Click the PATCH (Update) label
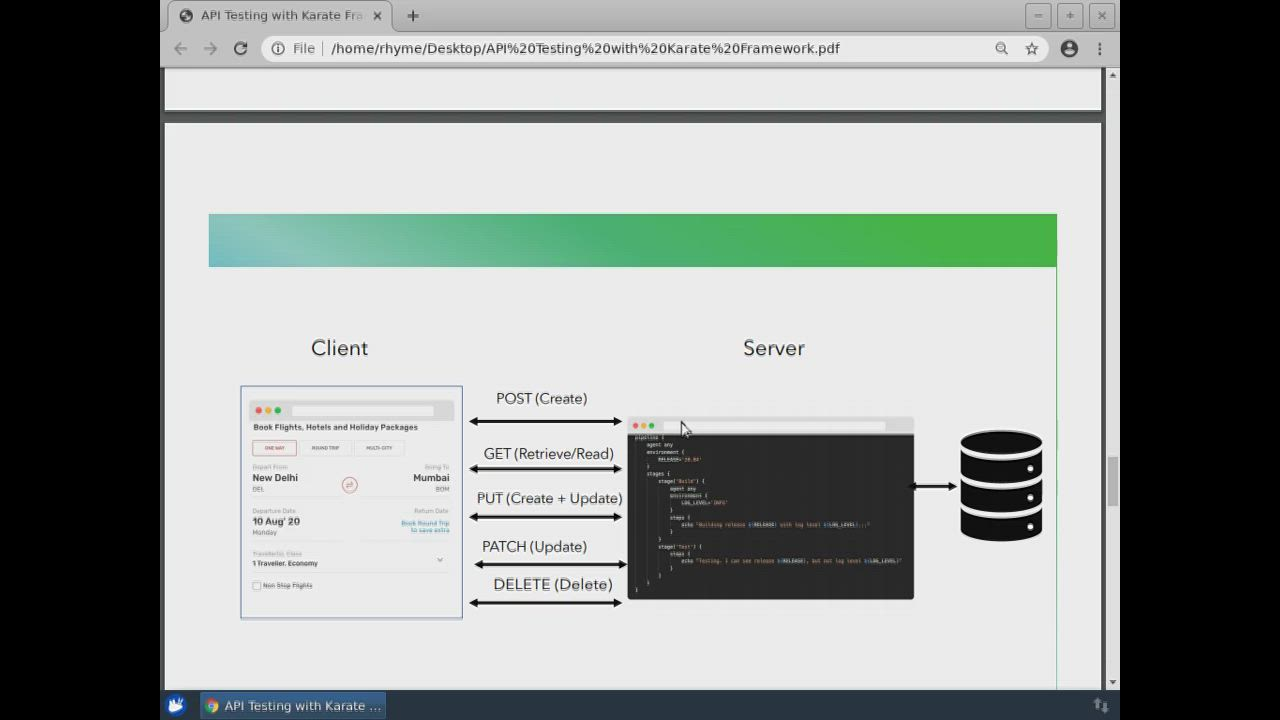1280x720 pixels. pyautogui.click(x=534, y=546)
